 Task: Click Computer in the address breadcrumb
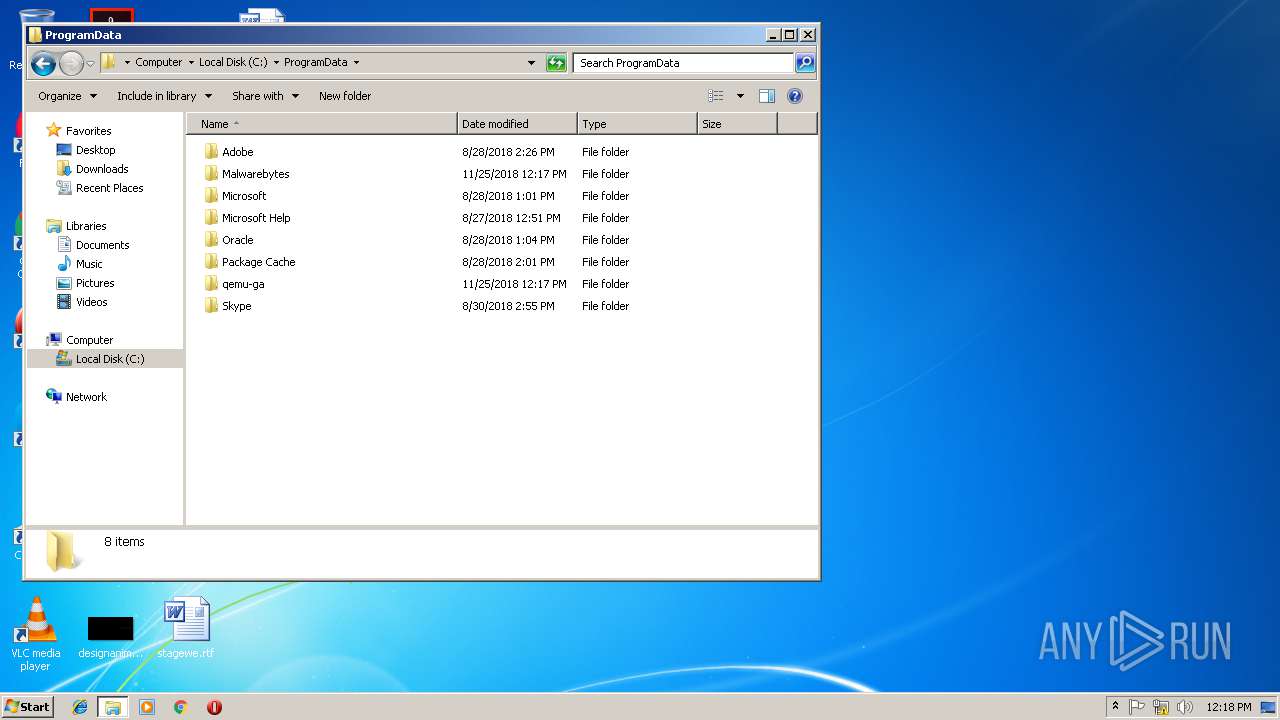tap(159, 62)
